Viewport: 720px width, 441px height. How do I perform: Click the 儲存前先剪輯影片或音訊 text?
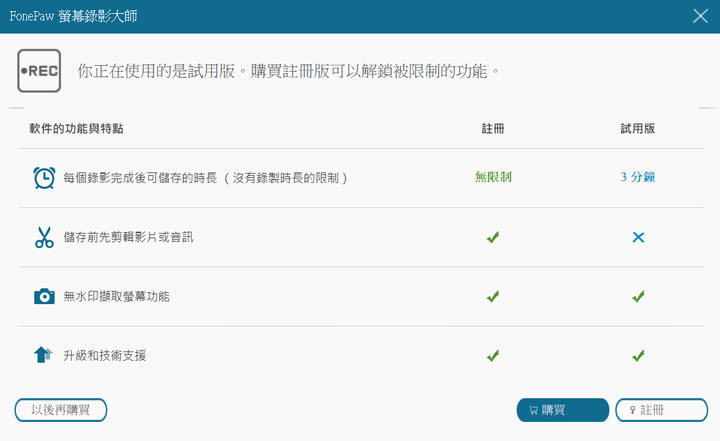tap(128, 237)
